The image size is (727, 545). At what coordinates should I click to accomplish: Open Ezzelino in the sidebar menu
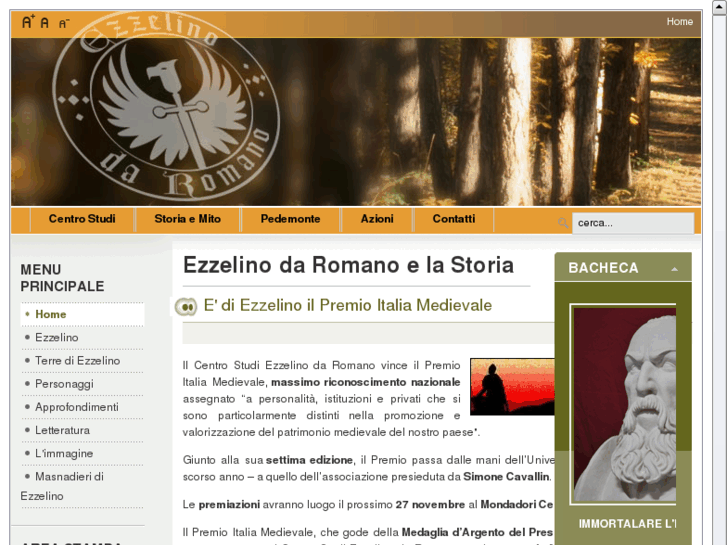57,338
